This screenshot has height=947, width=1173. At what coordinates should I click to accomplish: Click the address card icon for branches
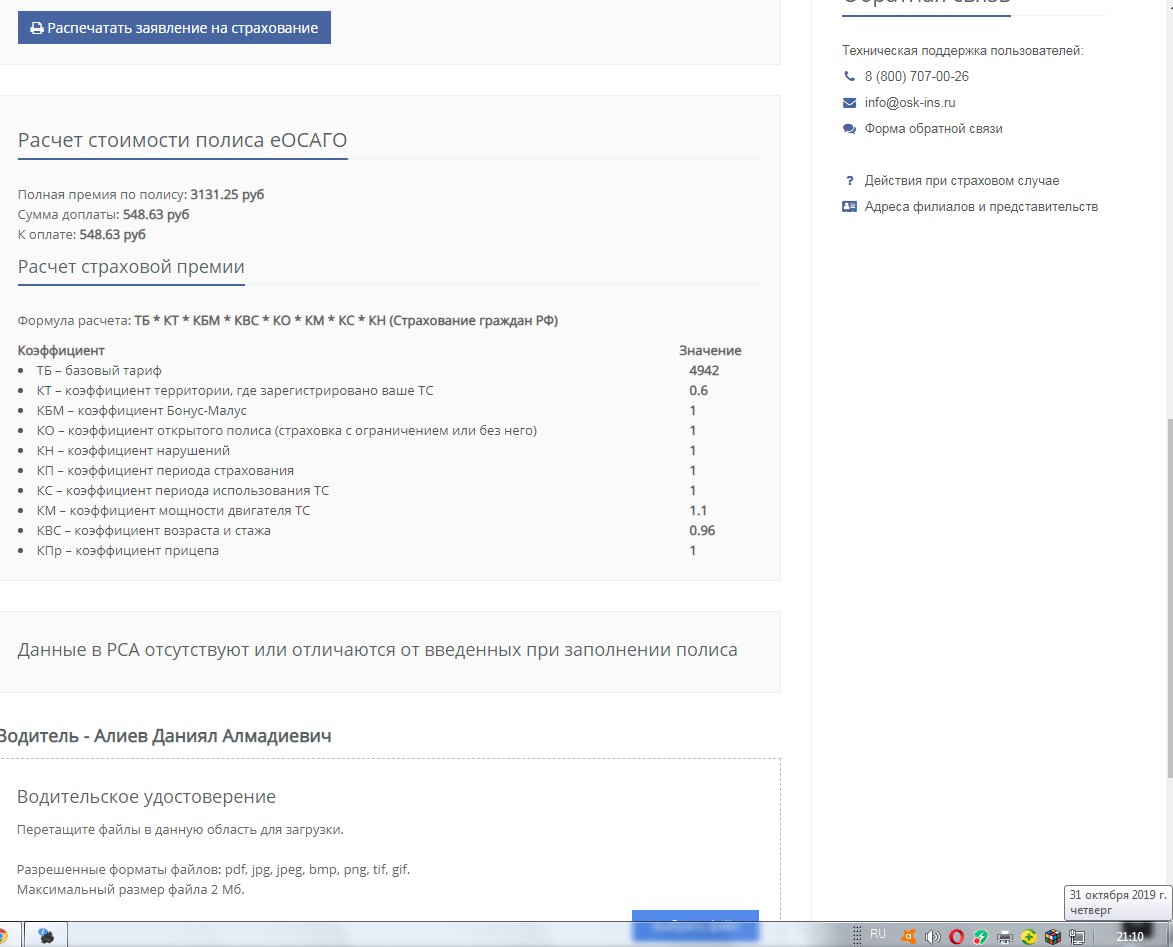[849, 207]
